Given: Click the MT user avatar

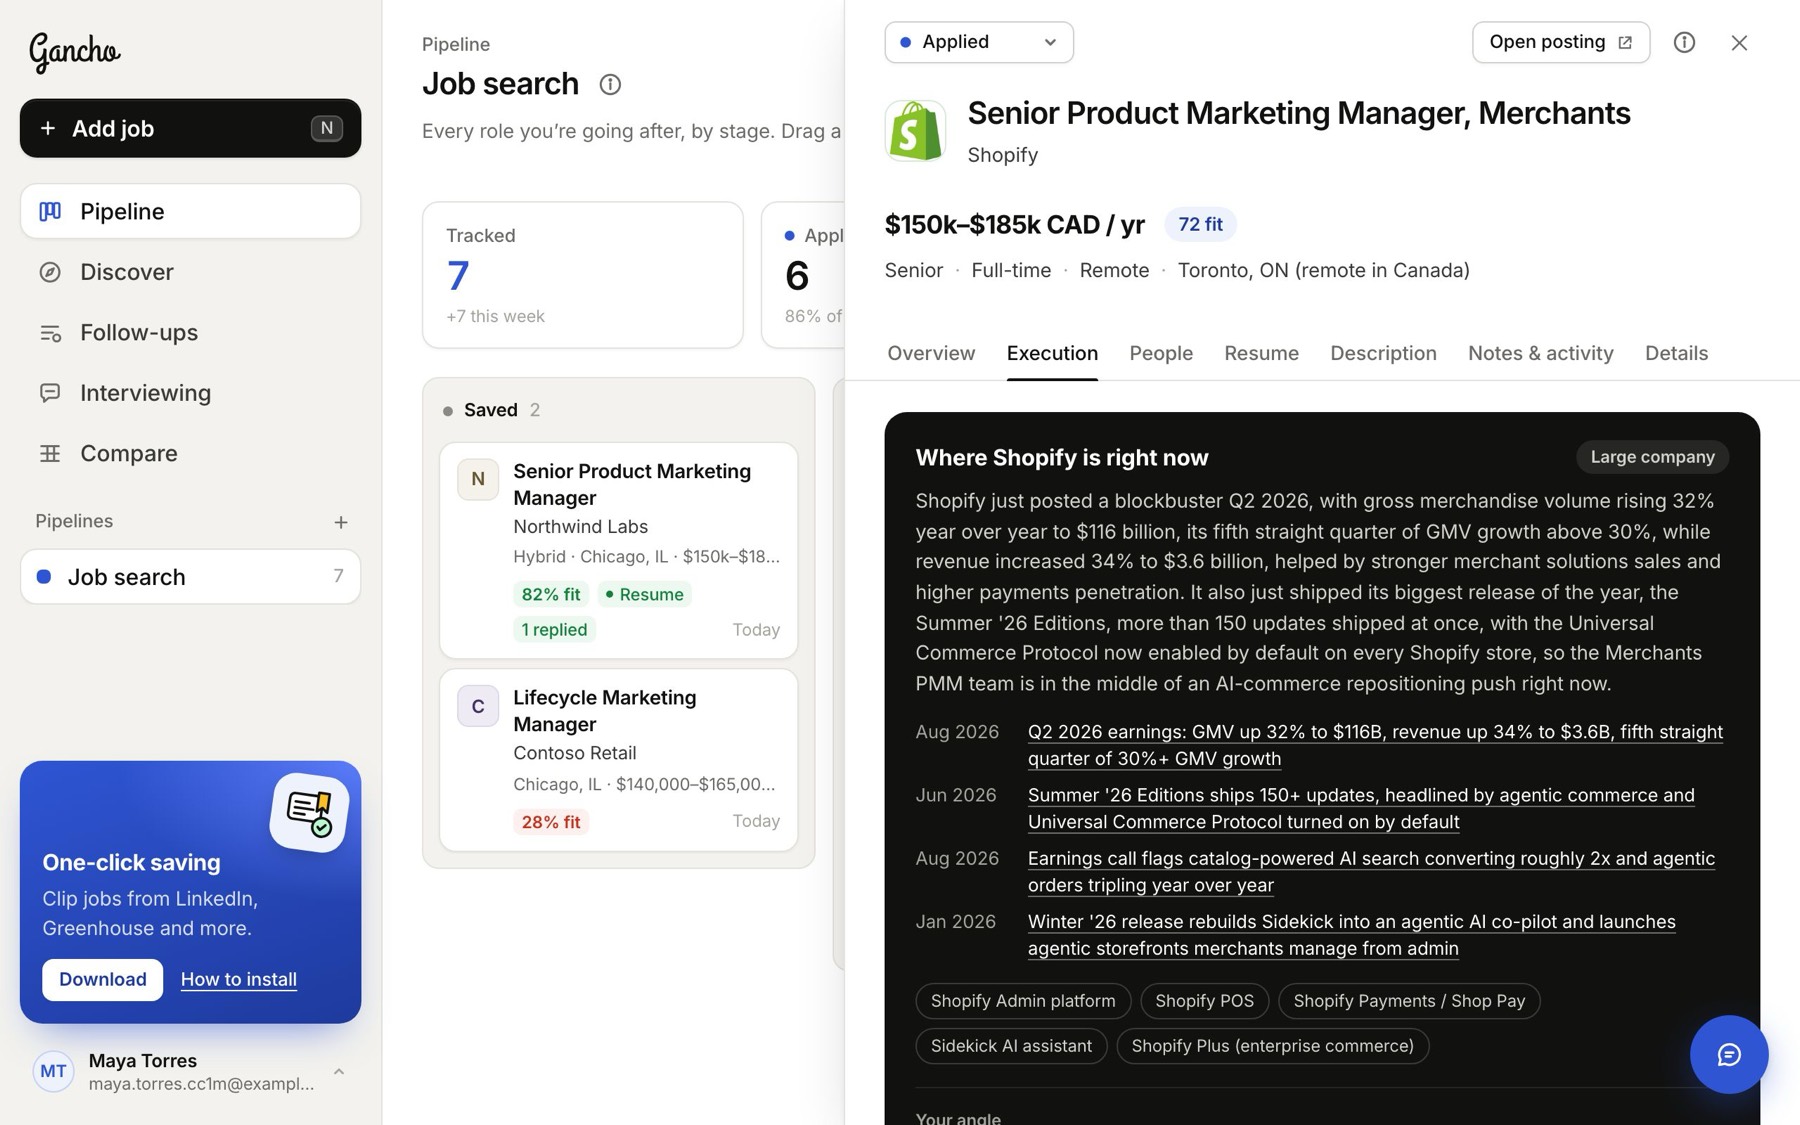Looking at the screenshot, I should click(x=54, y=1072).
